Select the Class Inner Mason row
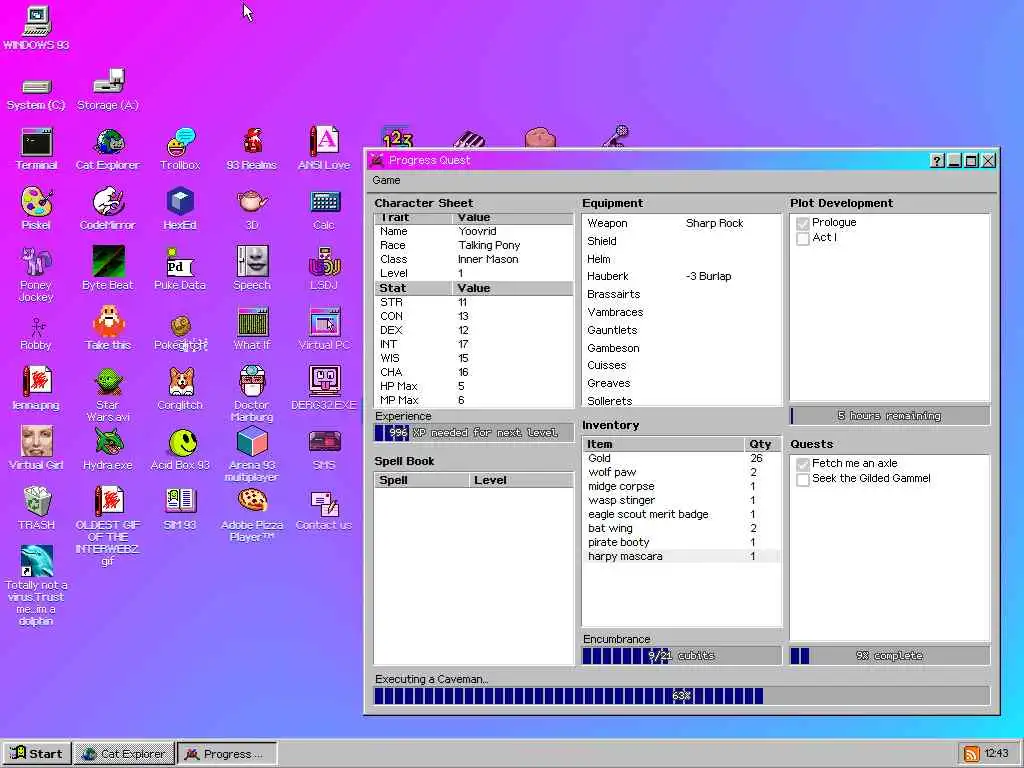The image size is (1024, 768). click(x=473, y=259)
